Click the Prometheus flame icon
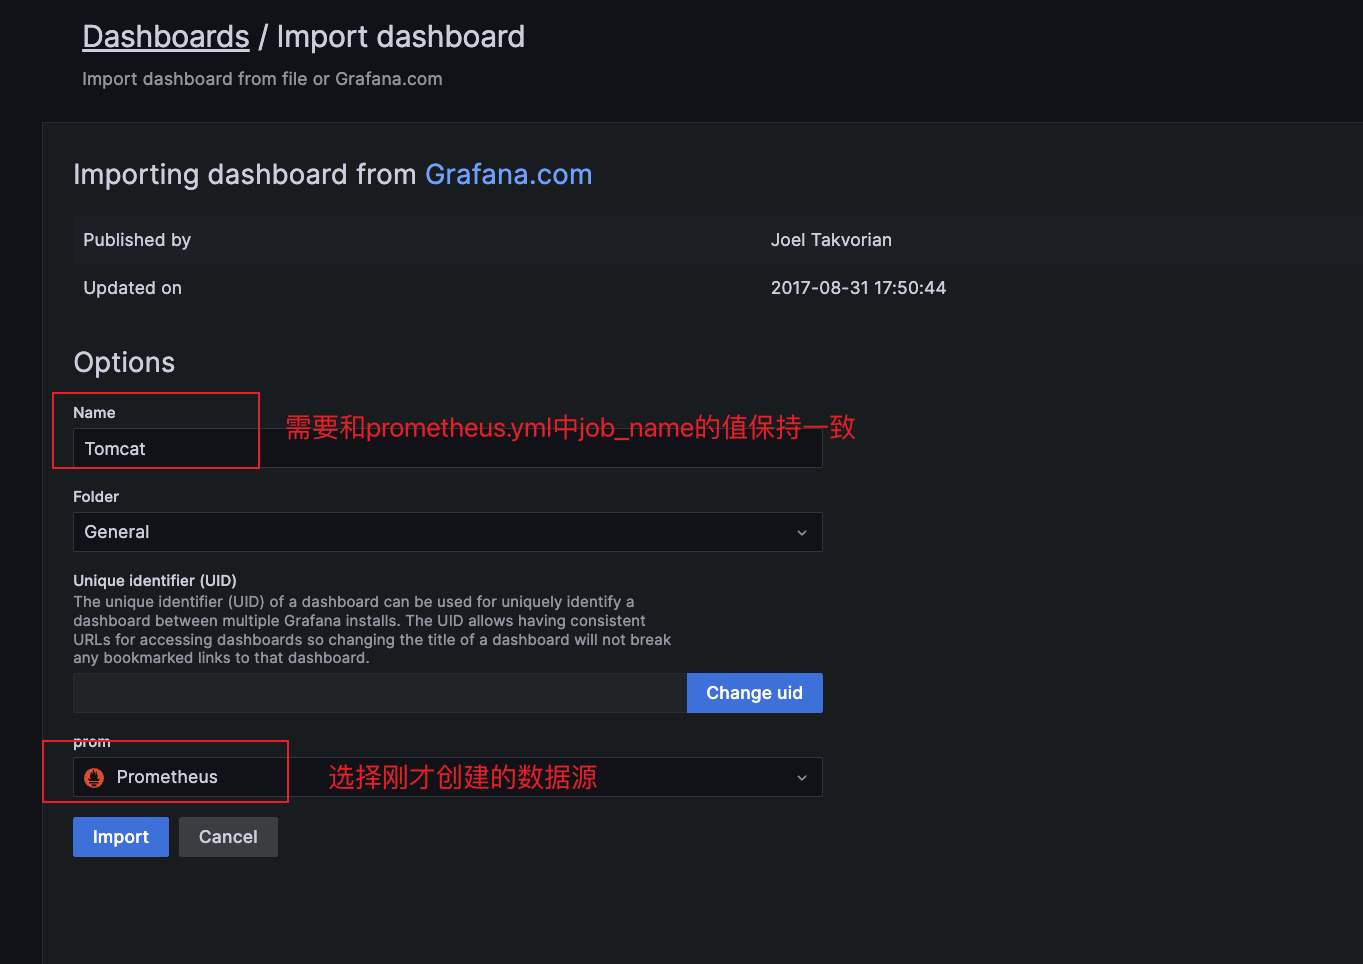The image size is (1363, 964). pos(95,777)
